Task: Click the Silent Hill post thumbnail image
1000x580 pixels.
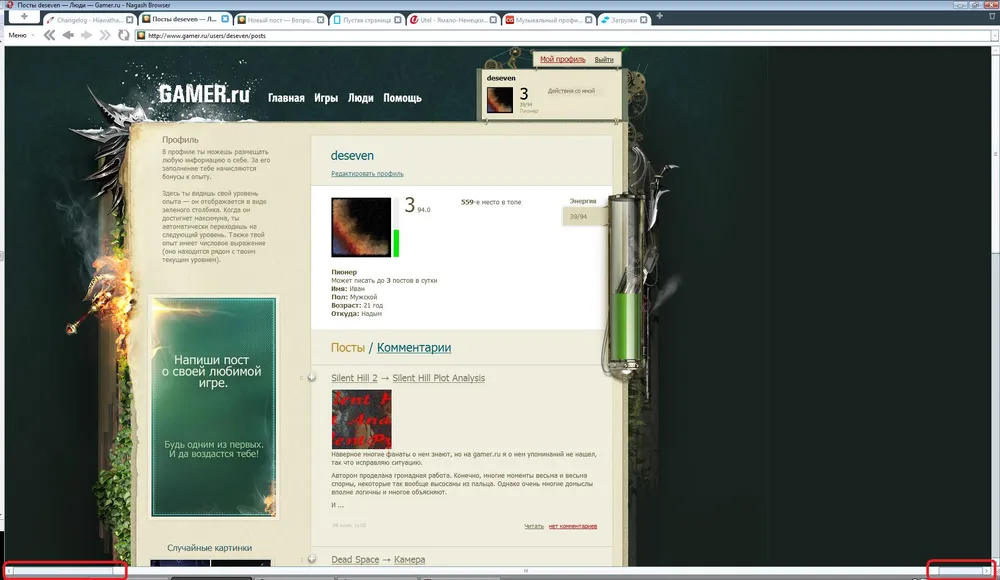Action: pos(361,418)
